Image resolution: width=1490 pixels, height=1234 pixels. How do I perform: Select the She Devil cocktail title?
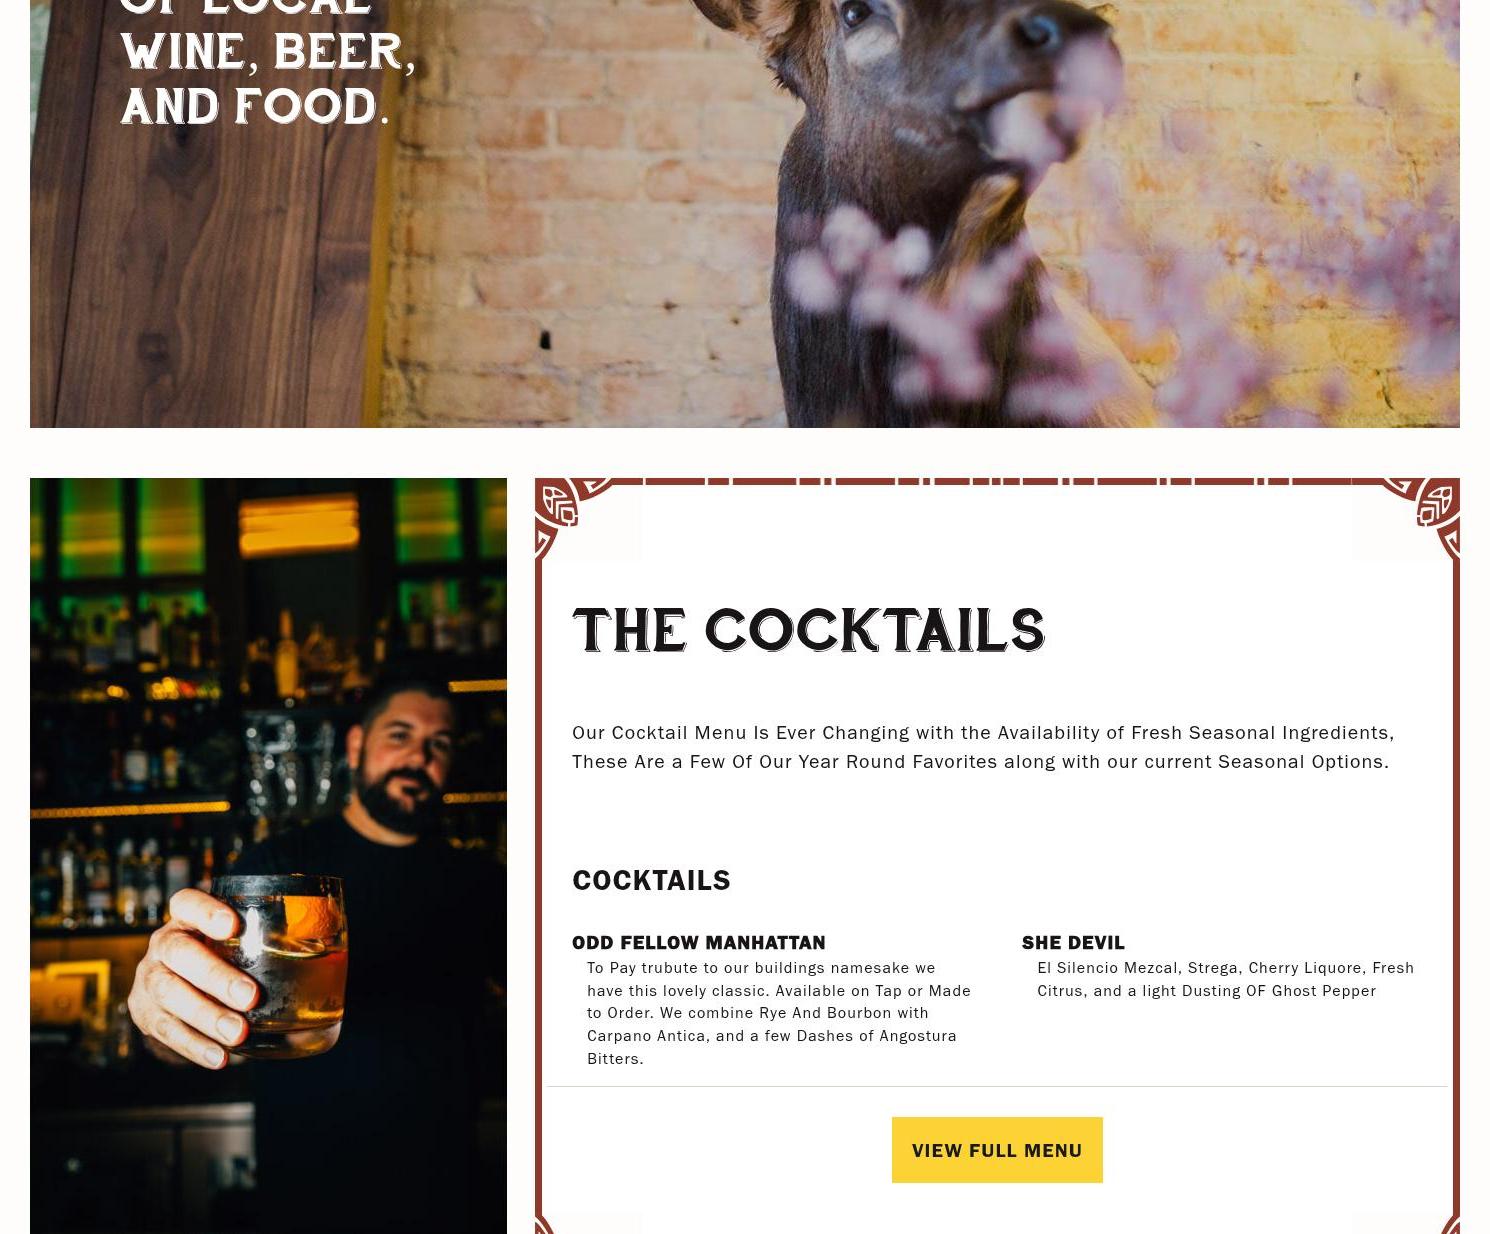tap(1073, 942)
